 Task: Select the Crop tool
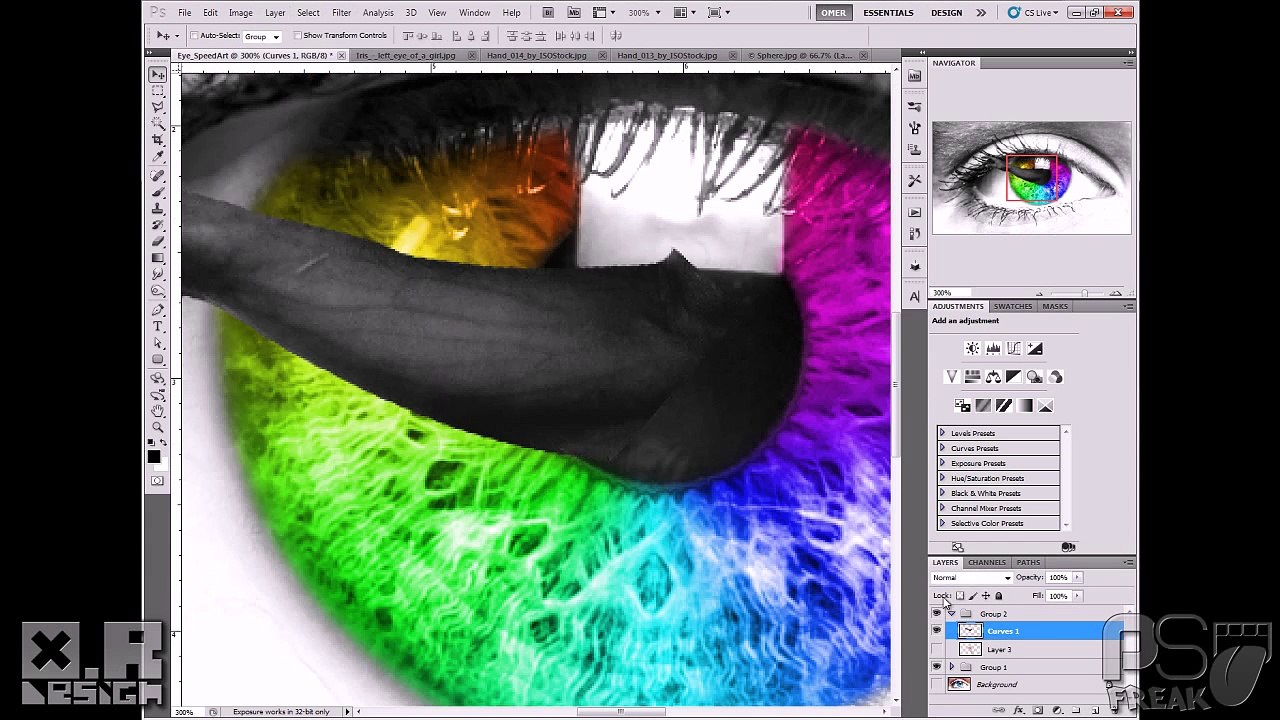tap(158, 140)
